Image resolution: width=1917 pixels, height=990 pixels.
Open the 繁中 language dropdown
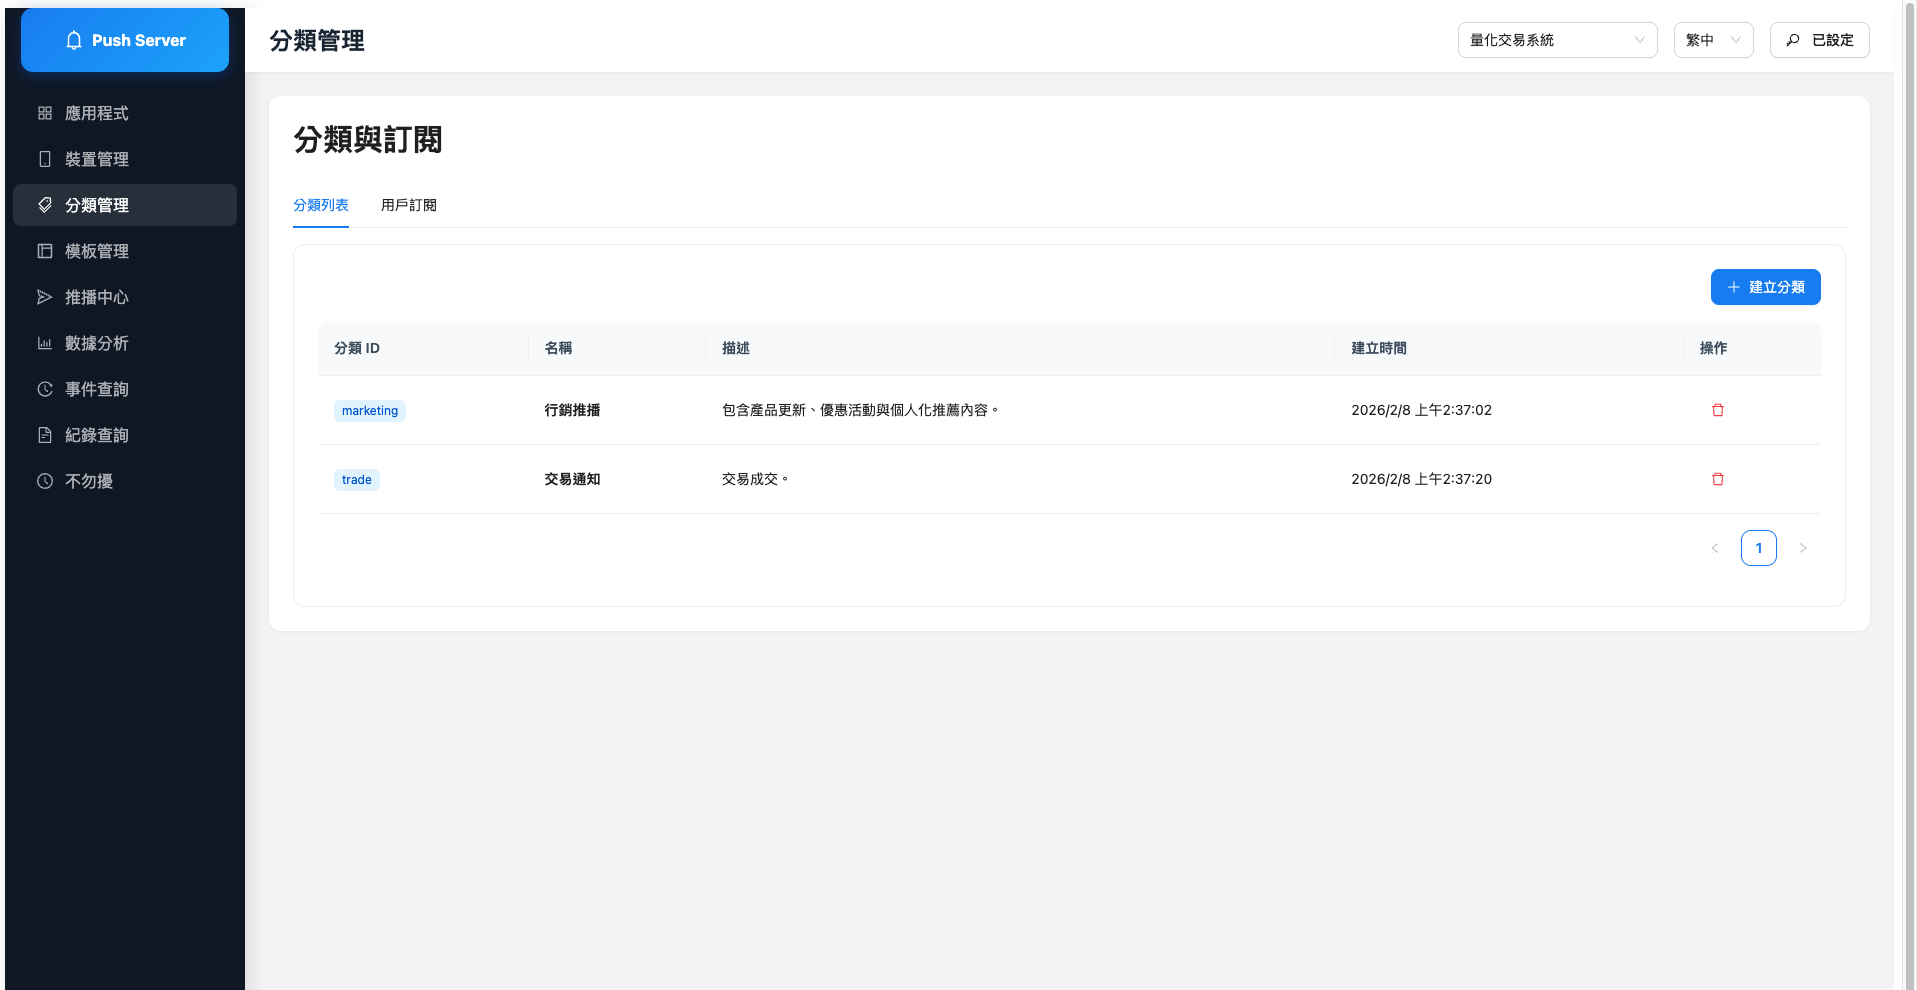(1713, 40)
